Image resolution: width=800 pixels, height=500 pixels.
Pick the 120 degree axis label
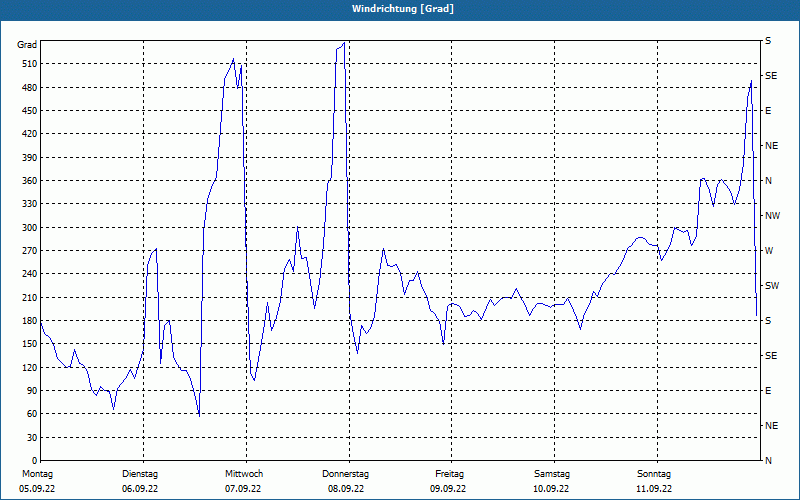31,367
